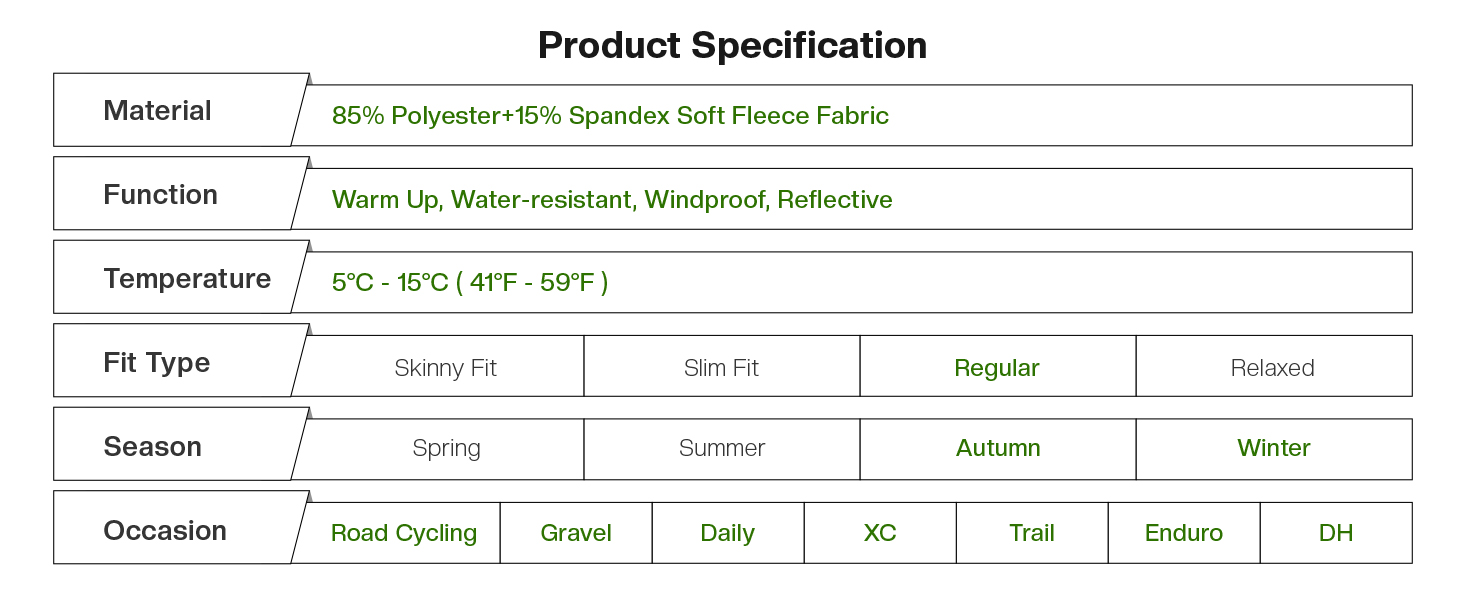Click the DH occasion cell
This screenshot has height=600, width=1464.
pos(1335,533)
